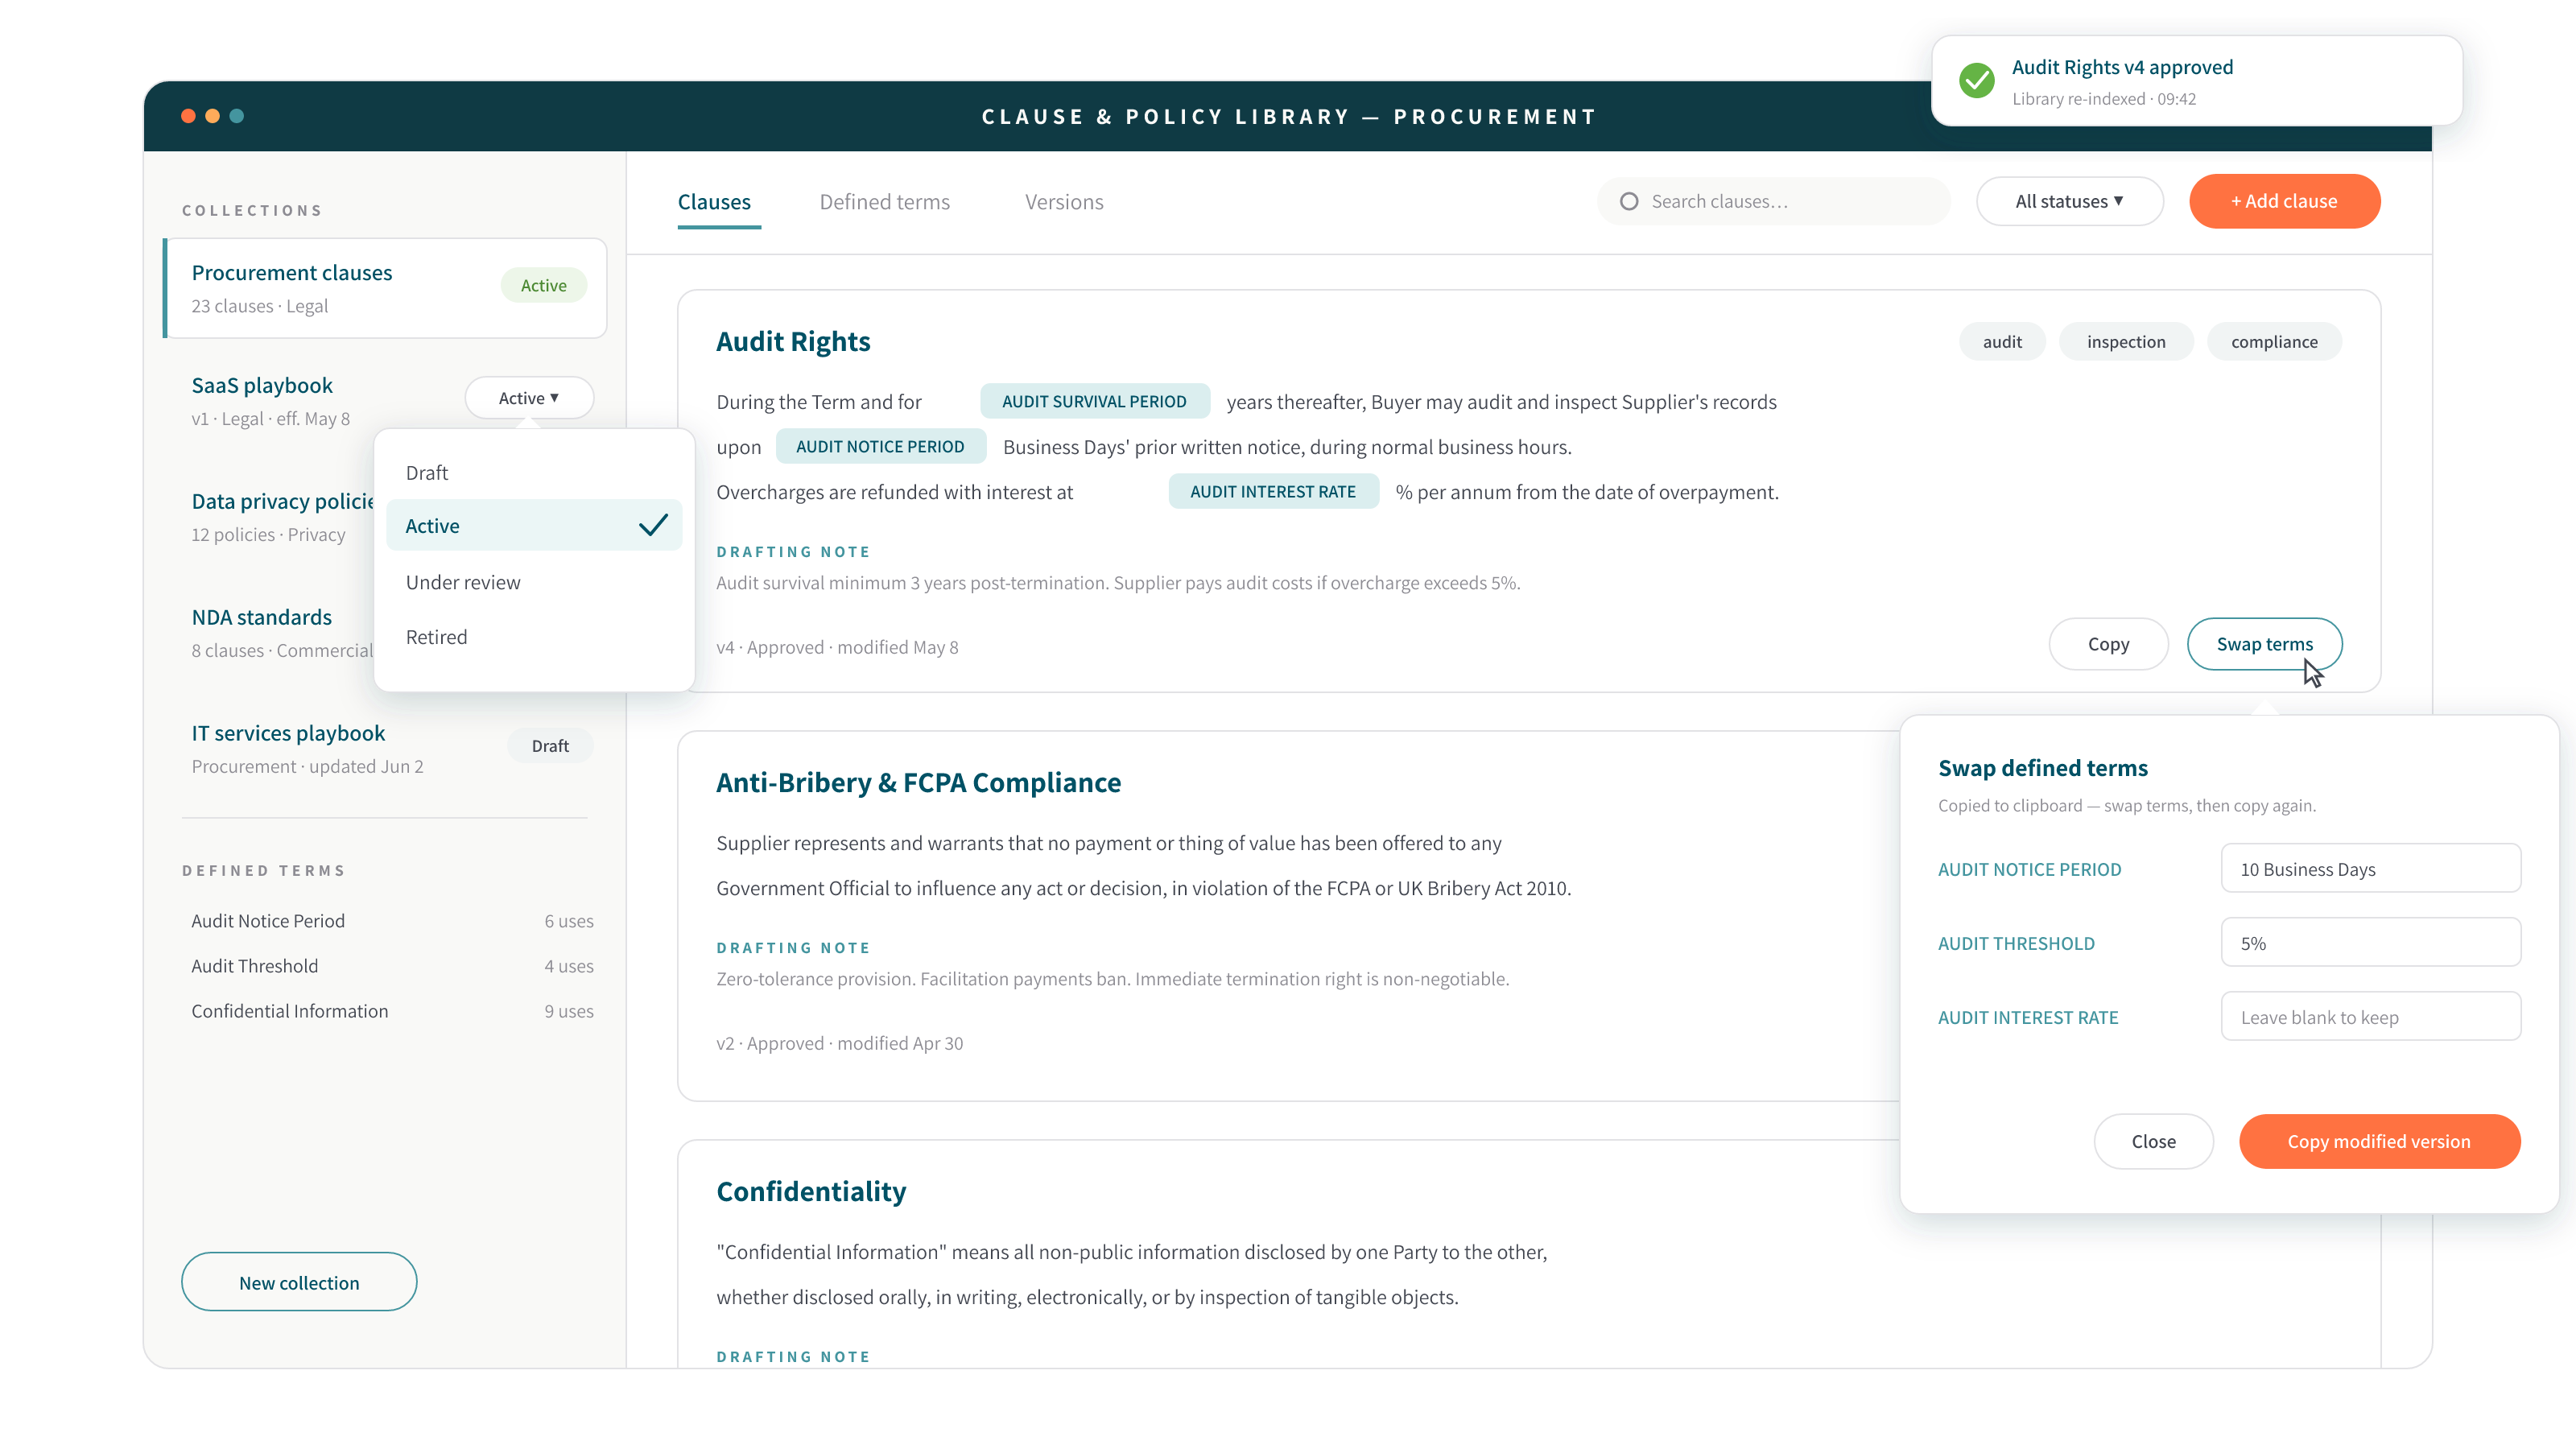Click the checkmark beside Active in the dropdown
Viewport: 2576px width, 1449px height.
653,525
